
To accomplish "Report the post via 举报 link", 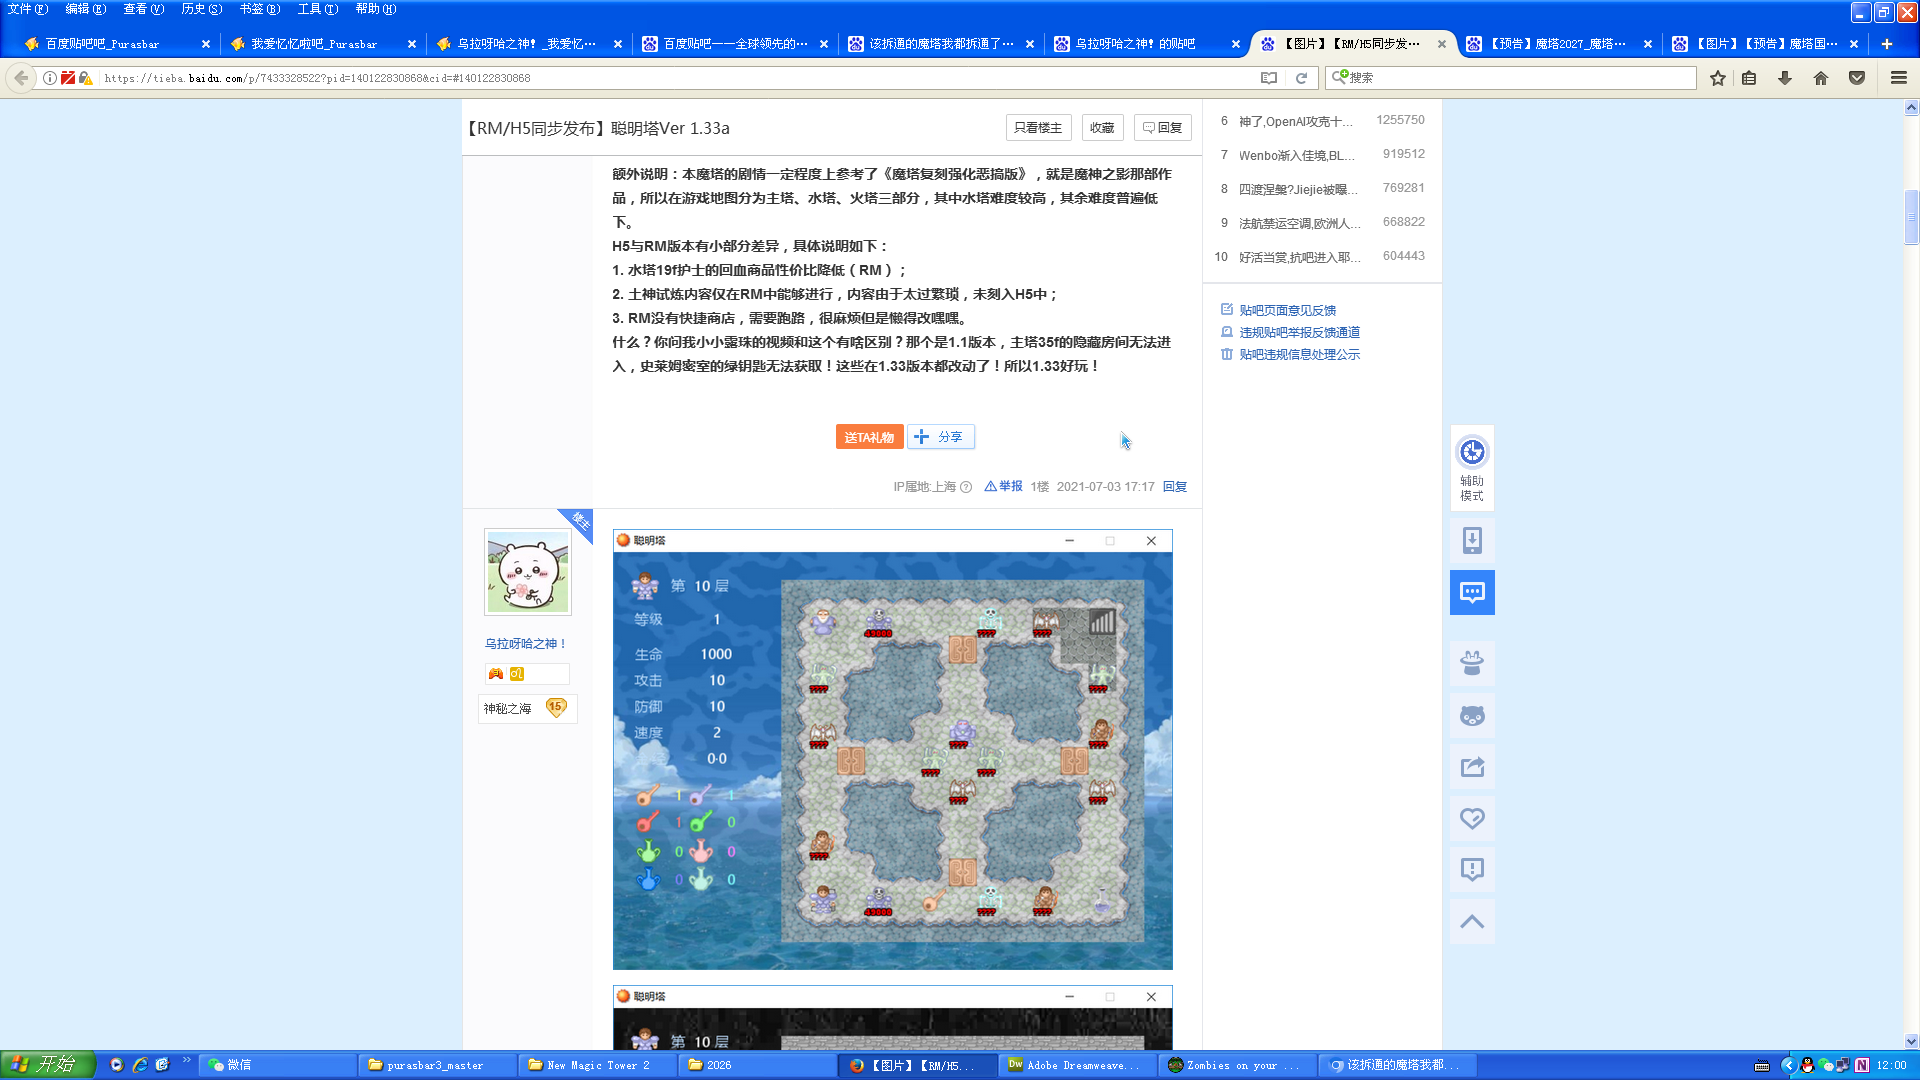I will click(x=1003, y=487).
